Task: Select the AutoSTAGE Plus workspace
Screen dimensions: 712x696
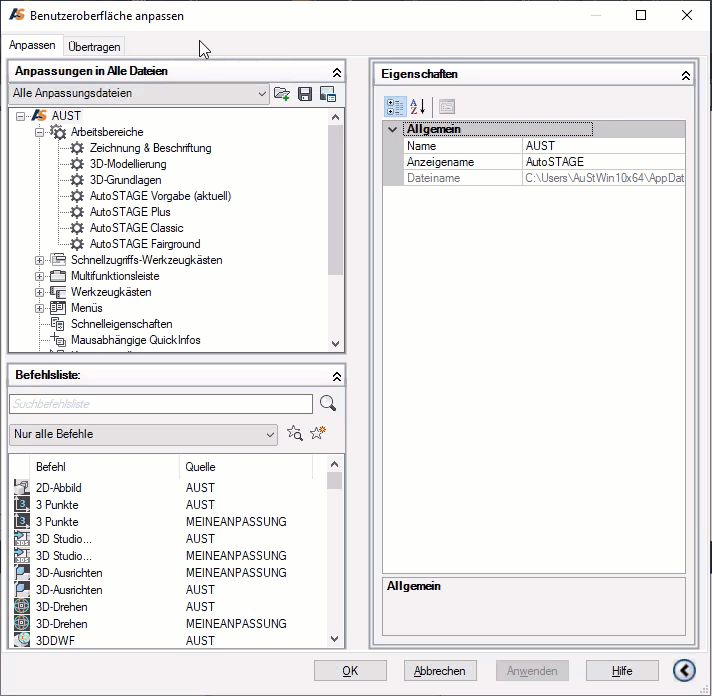Action: coord(130,212)
